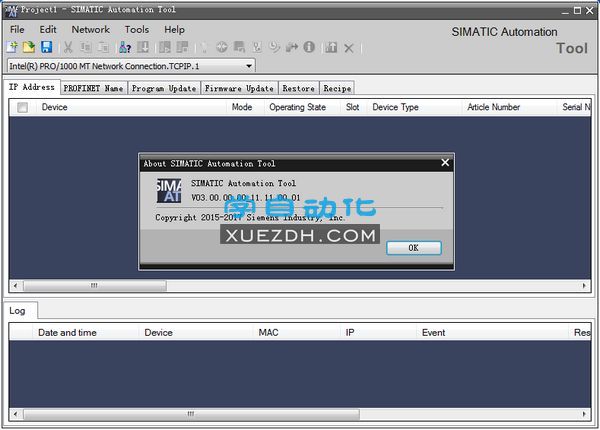Open the Tools menu
600x430 pixels.
[137, 29]
